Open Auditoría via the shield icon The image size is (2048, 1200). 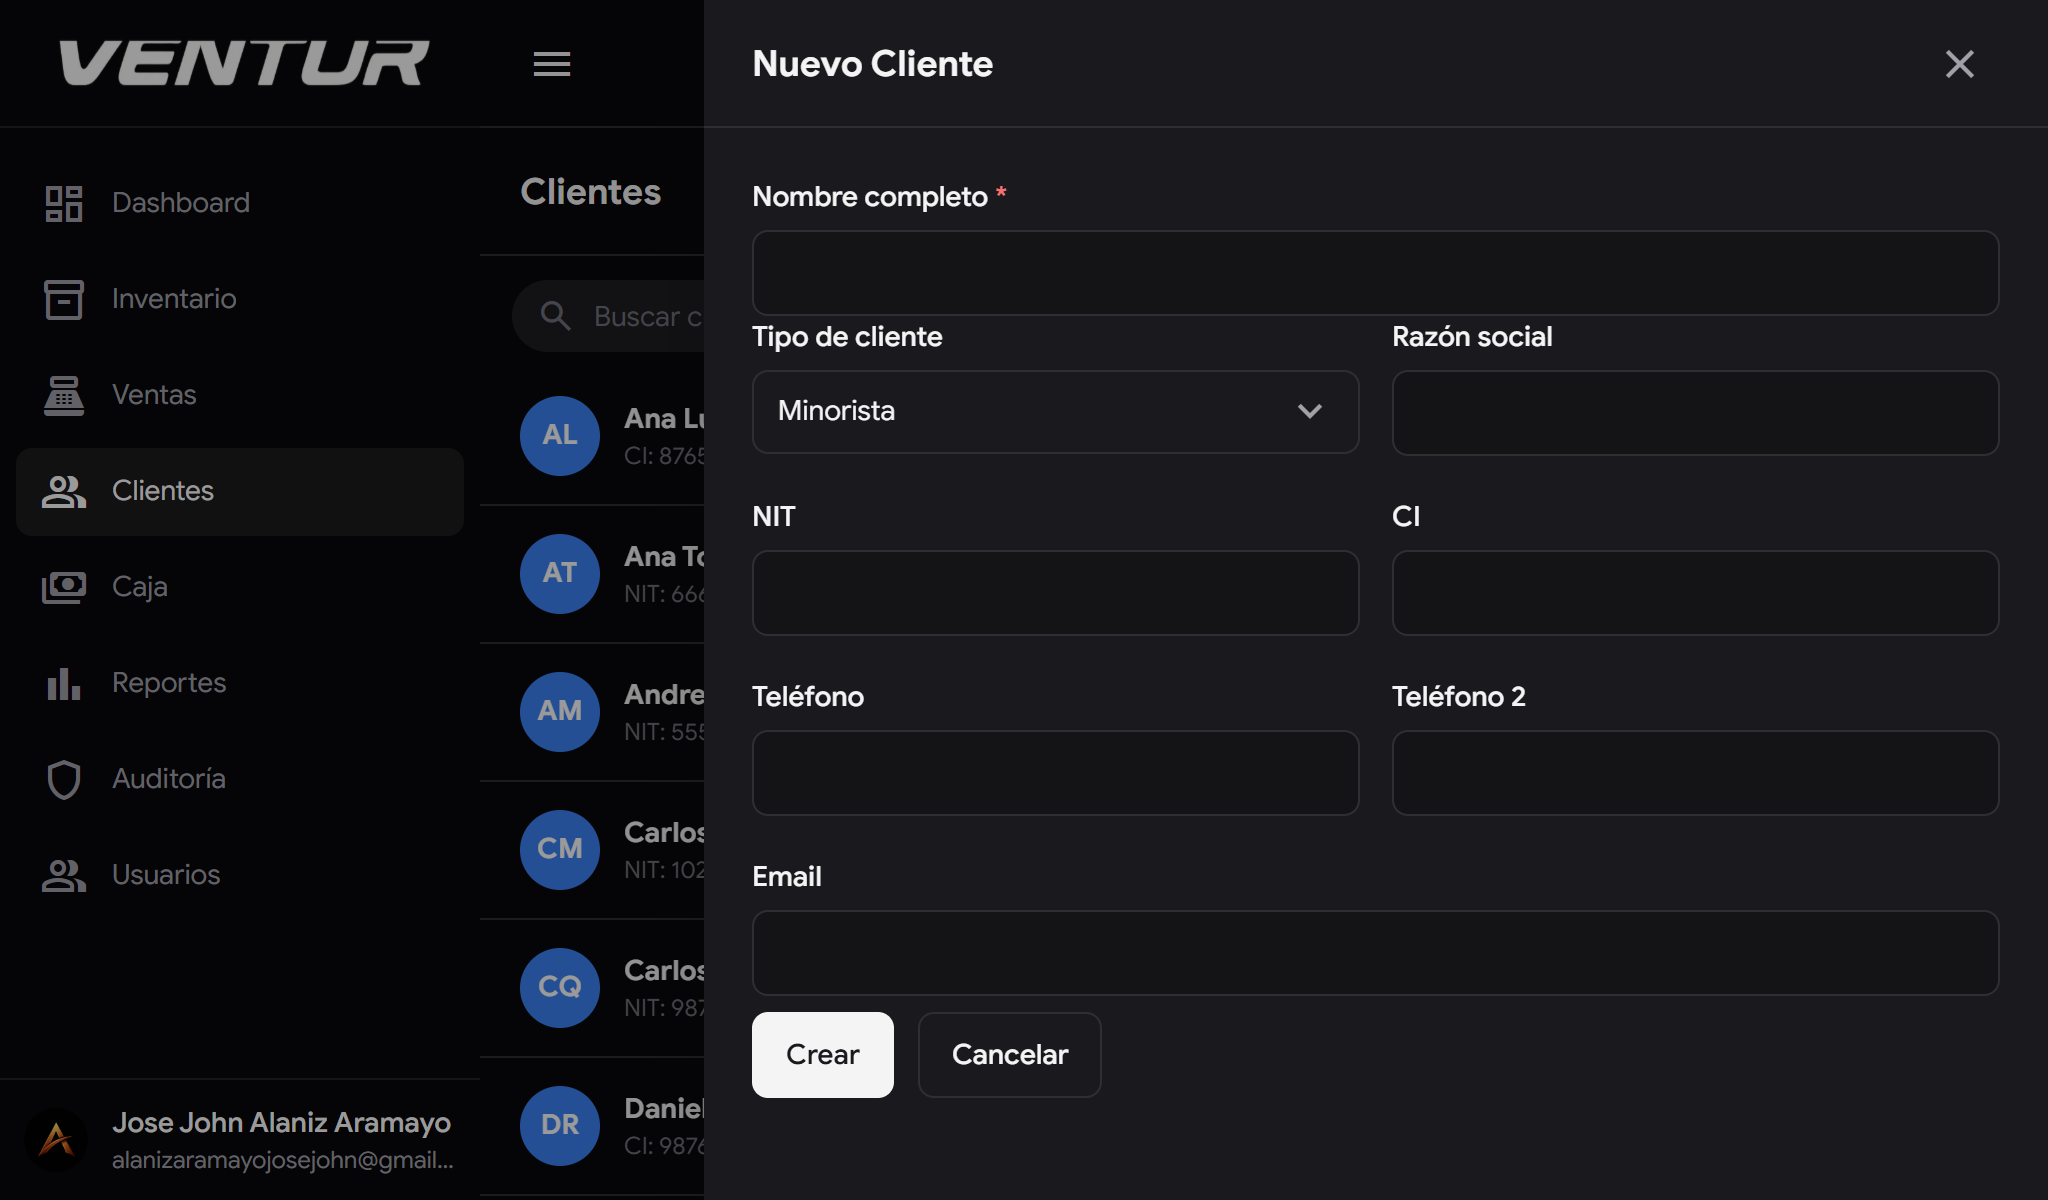[x=64, y=779]
